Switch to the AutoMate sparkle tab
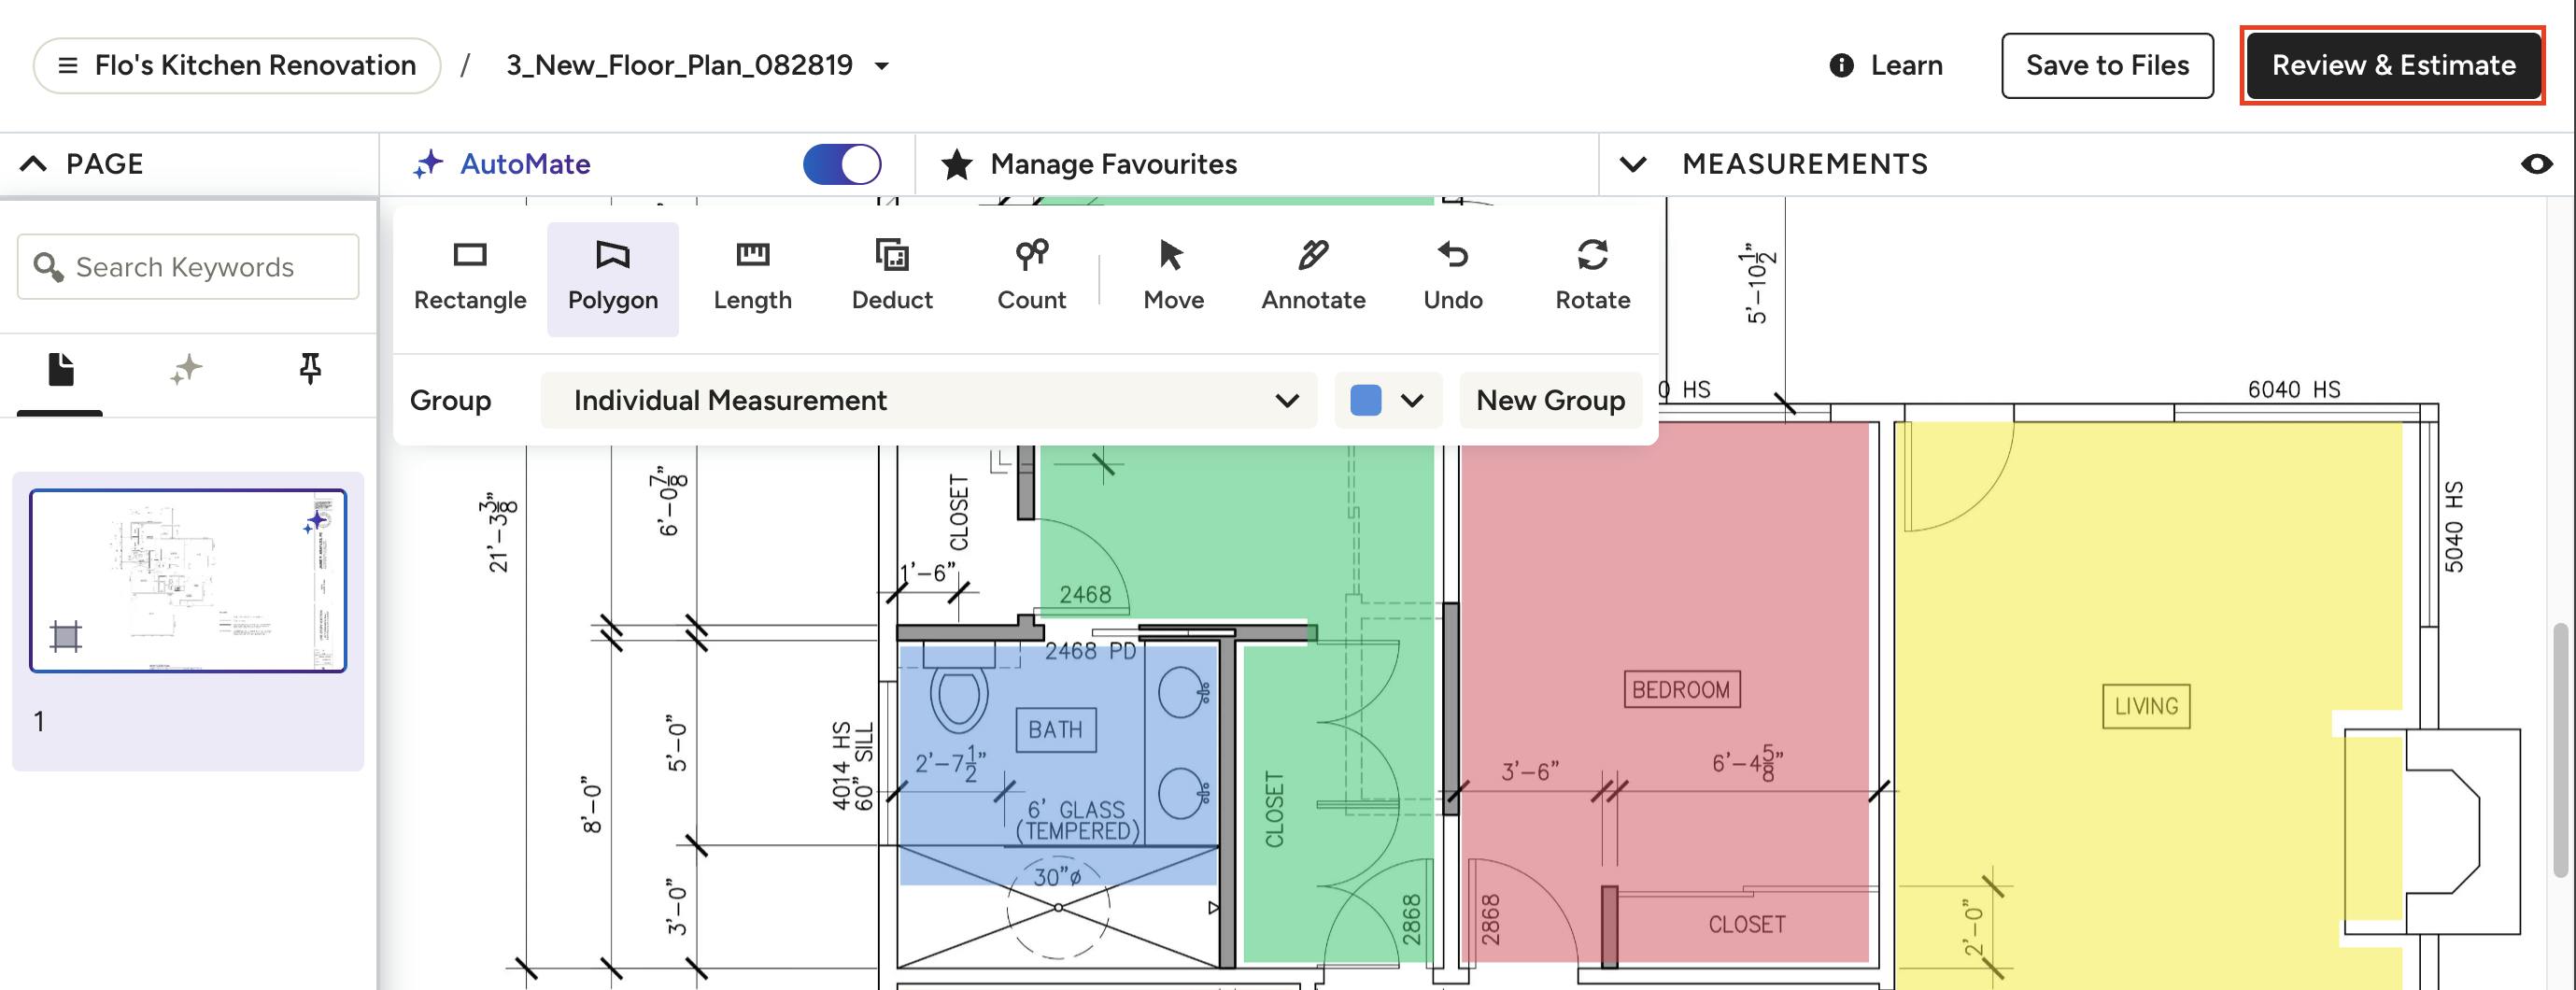Screen dimensions: 2576x990 pyautogui.click(x=186, y=369)
